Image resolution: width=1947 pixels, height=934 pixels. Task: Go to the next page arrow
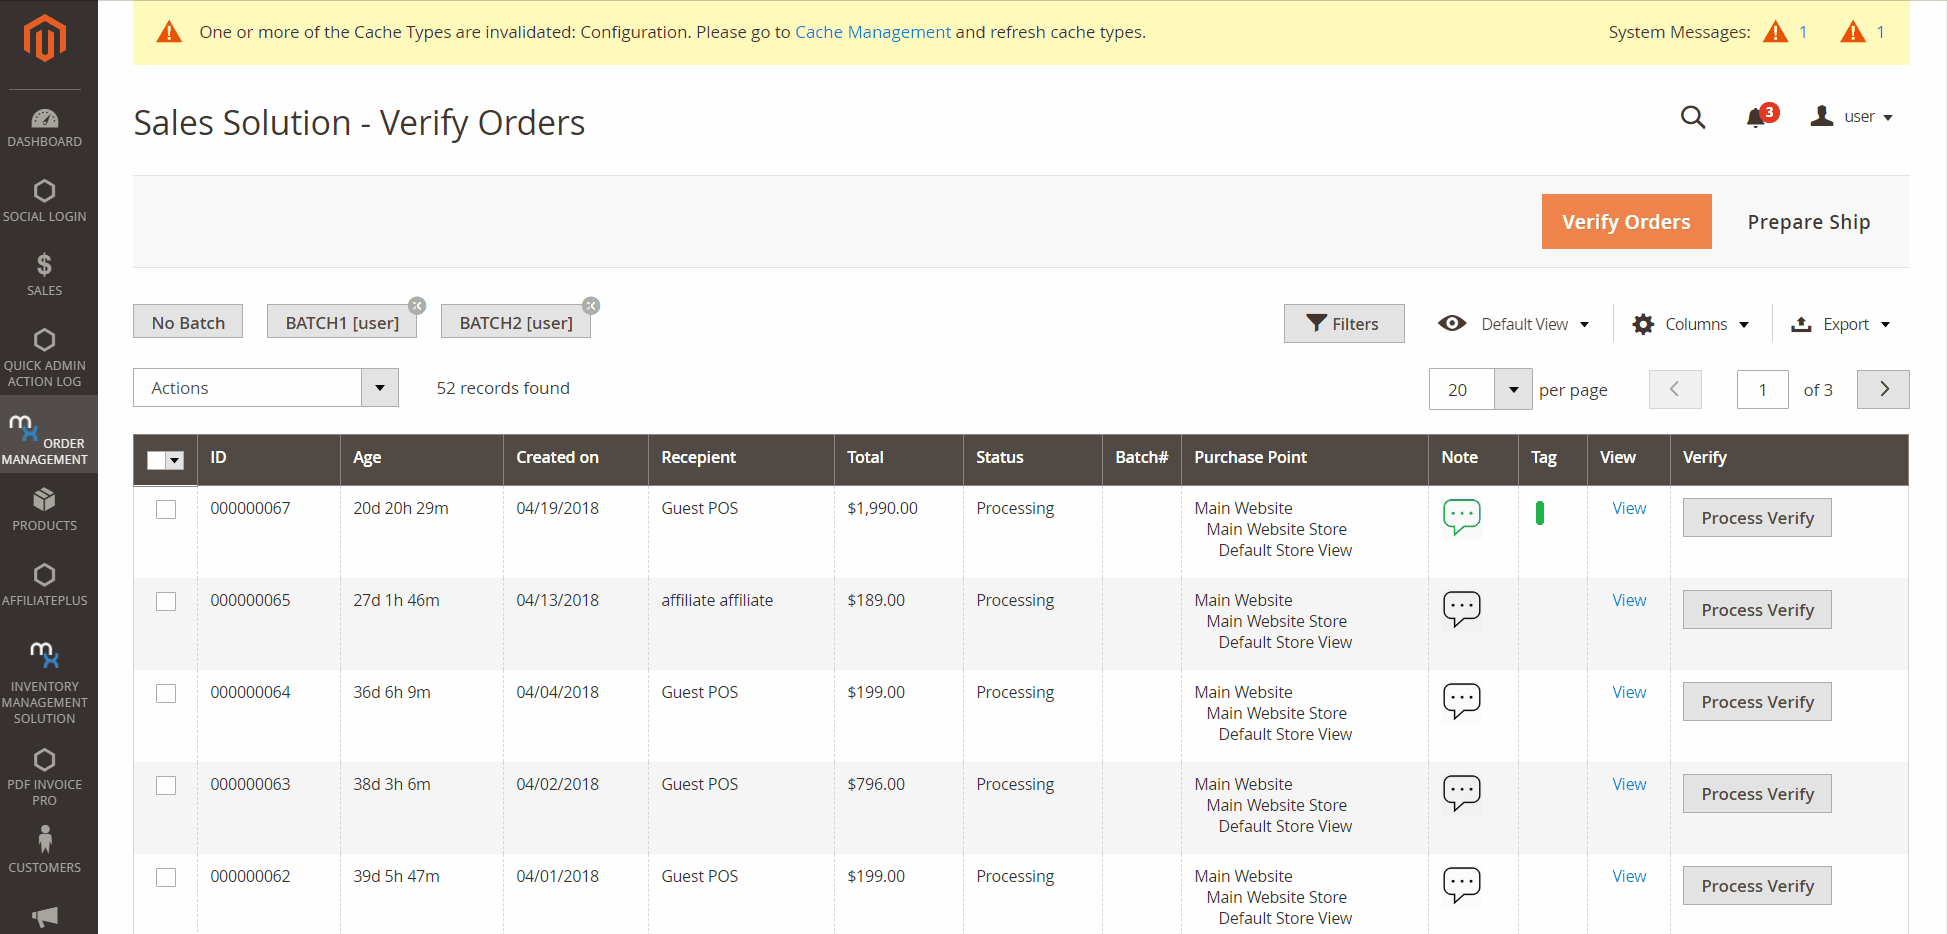pos(1883,389)
